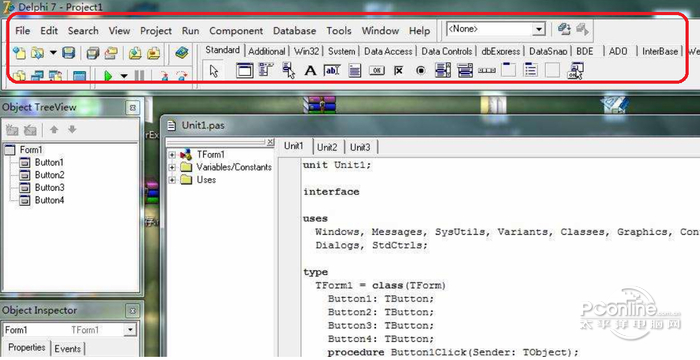The width and height of the screenshot is (700, 360).
Task: Open the Component menu
Action: coord(236,31)
